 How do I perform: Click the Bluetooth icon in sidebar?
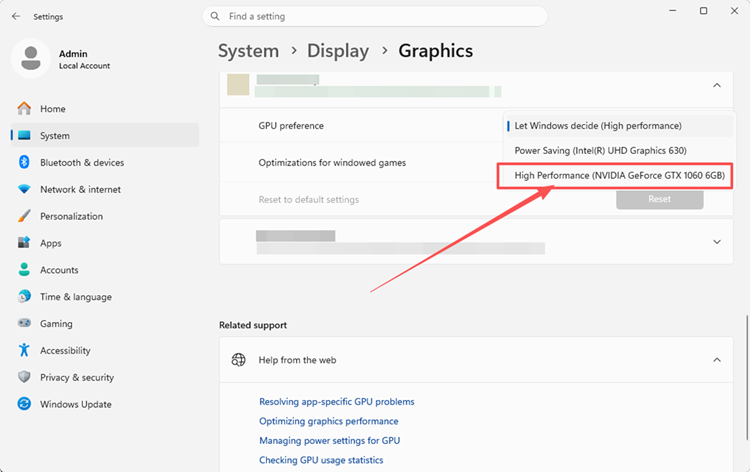24,162
